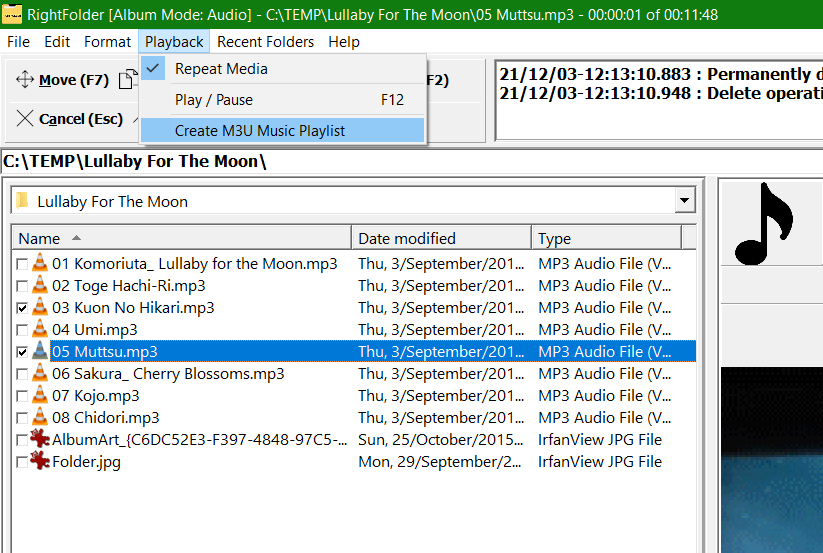The width and height of the screenshot is (823, 553).
Task: Toggle checkbox for 01 Komoriuta file
Action: pyautogui.click(x=22, y=264)
